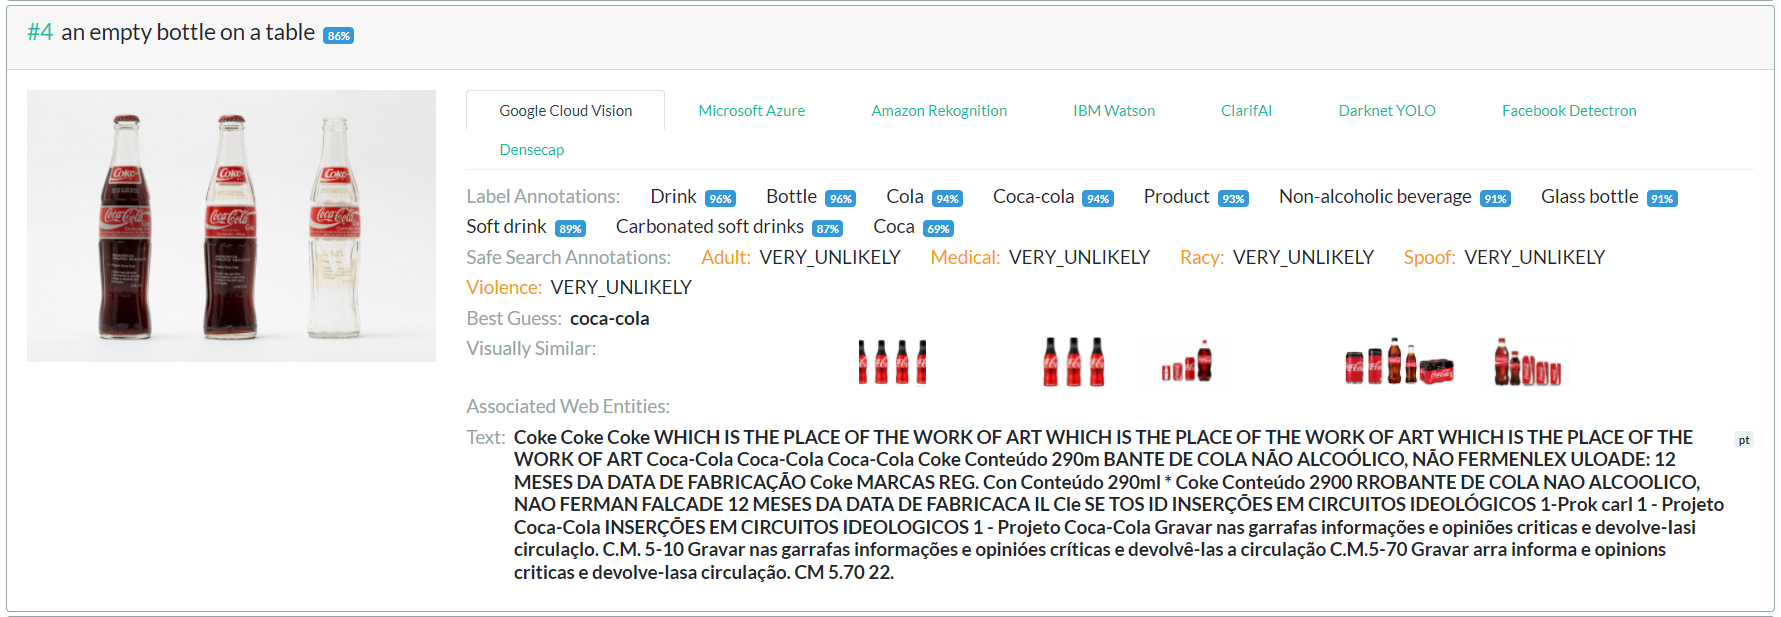Click the 'coca-cola' best guess text

tap(610, 319)
